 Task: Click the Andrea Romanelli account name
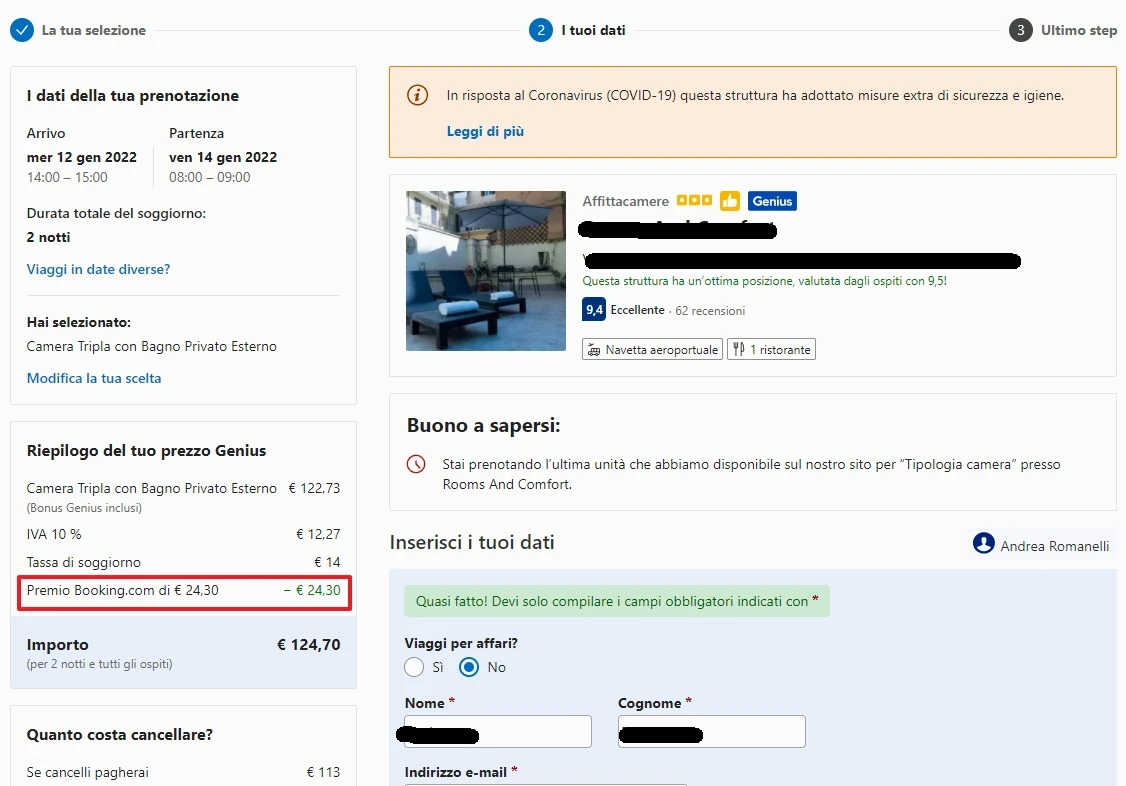pos(1055,546)
